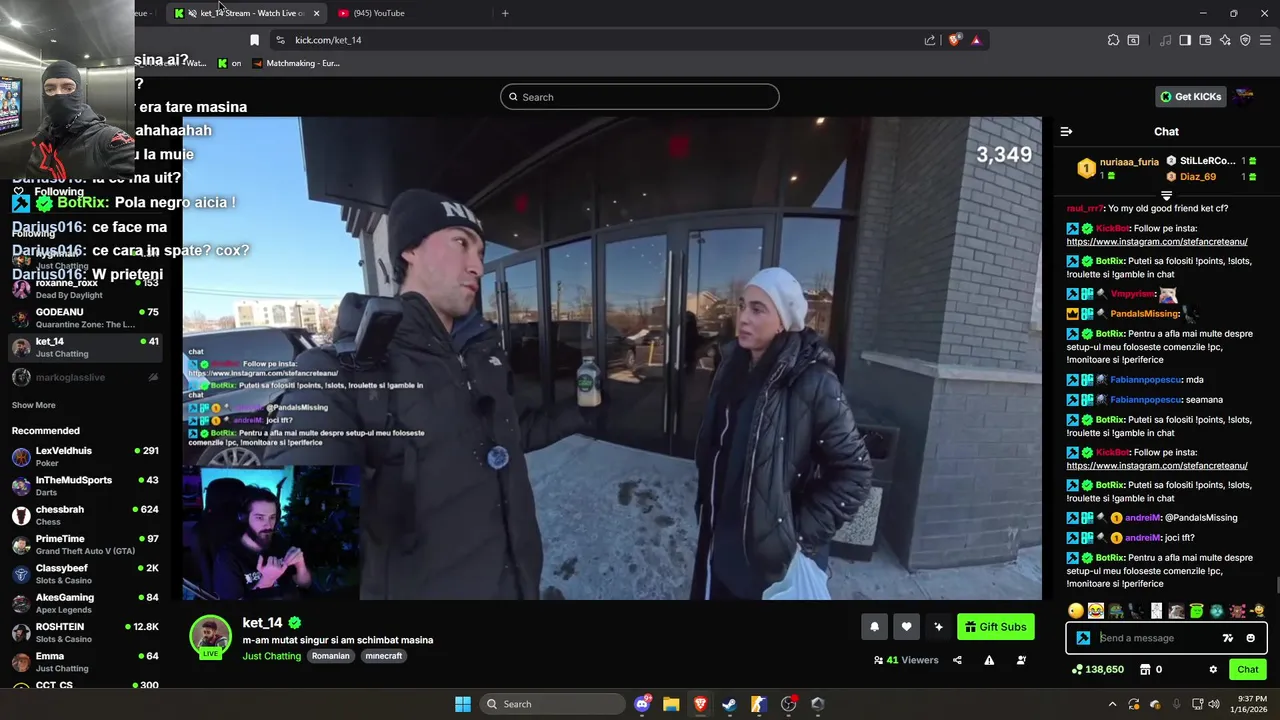This screenshot has width=1280, height=720.
Task: Click the laughing crying emote in quick emotes
Action: pos(1096,611)
